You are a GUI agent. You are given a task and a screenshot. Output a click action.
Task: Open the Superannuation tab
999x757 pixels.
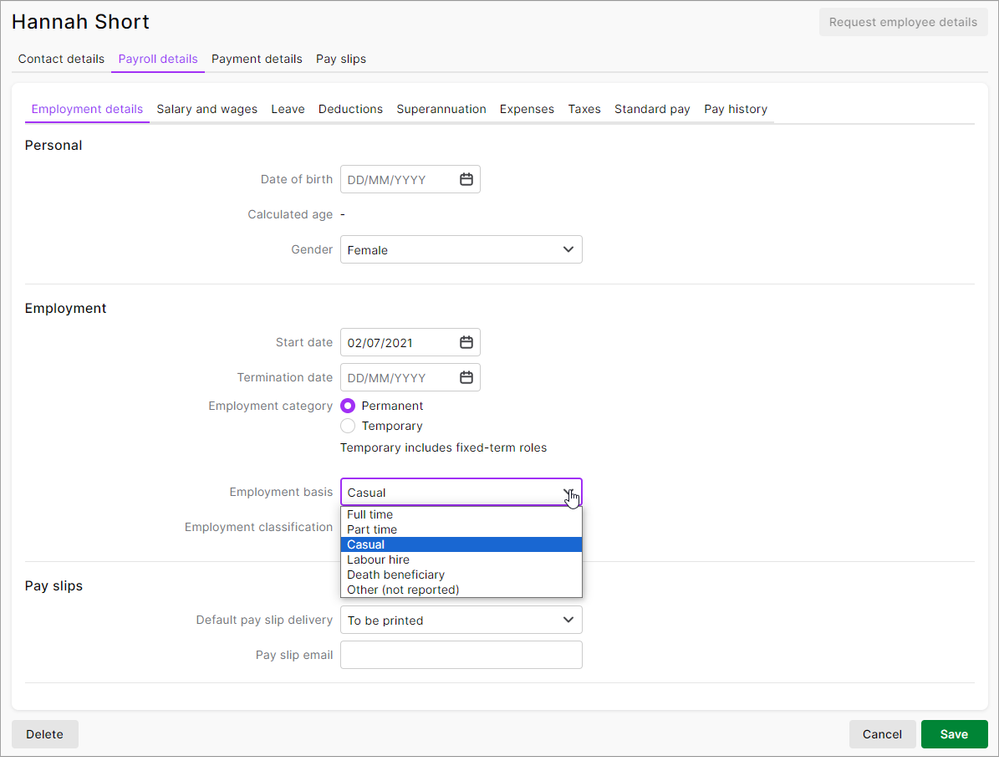tap(441, 109)
